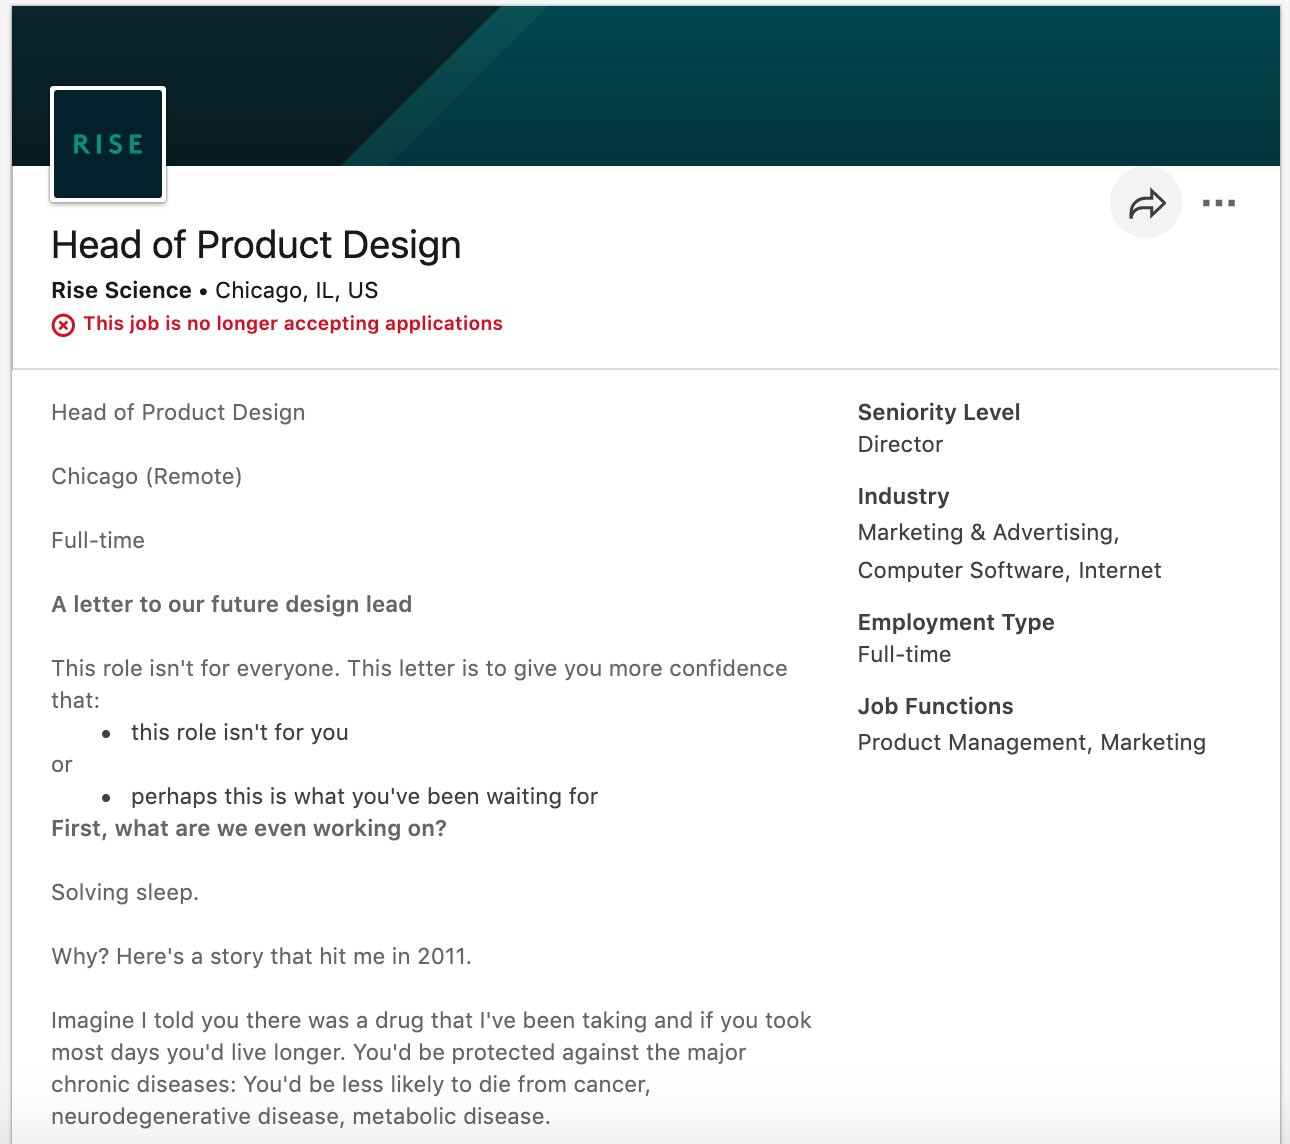The image size is (1290, 1144).
Task: Click the Employment Type heading
Action: (955, 622)
